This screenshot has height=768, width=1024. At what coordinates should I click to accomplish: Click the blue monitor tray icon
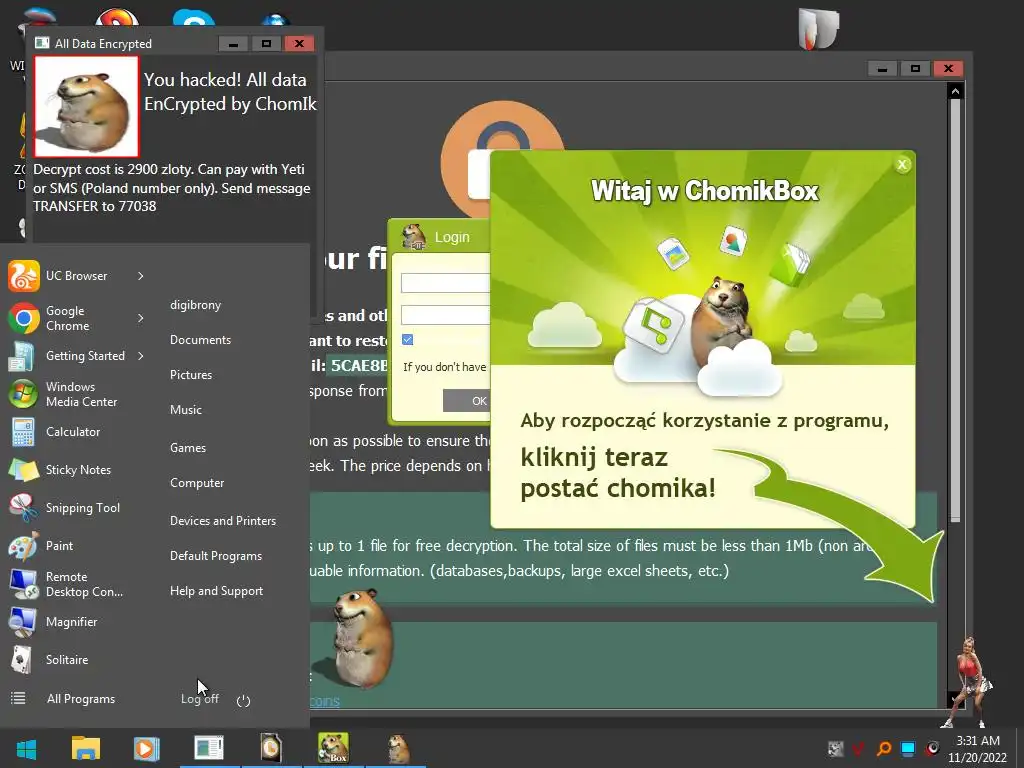tap(908, 748)
